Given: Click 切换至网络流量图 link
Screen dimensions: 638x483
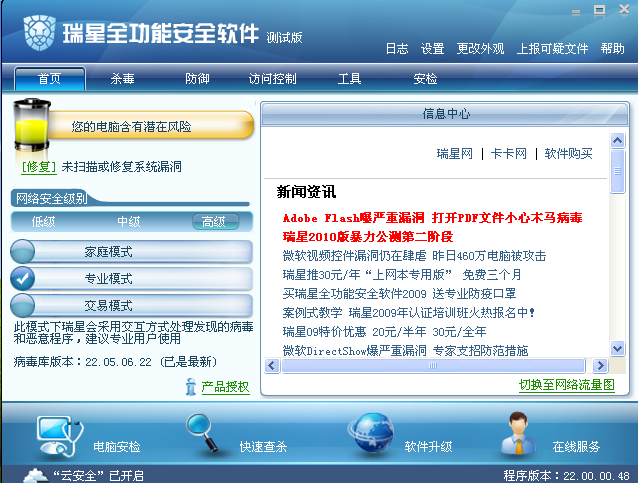Looking at the screenshot, I should click(x=567, y=385).
